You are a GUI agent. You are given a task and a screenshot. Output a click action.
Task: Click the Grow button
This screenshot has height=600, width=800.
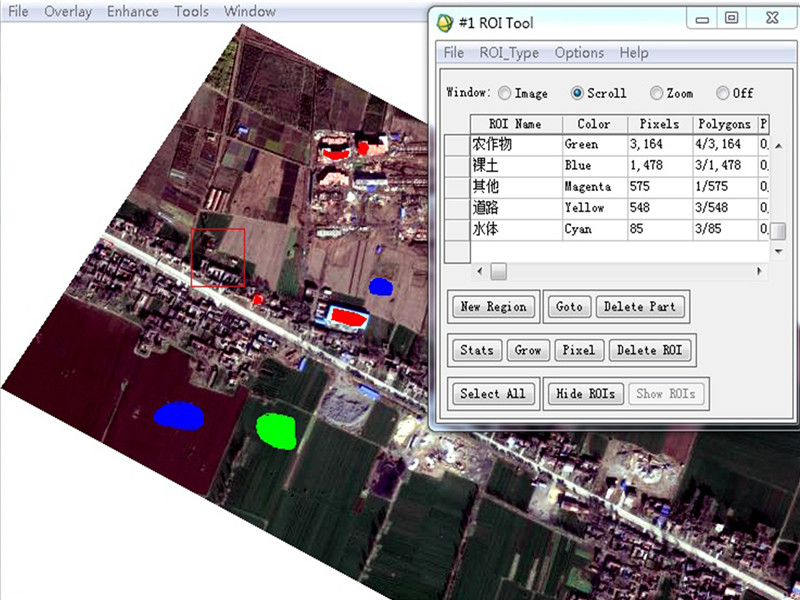coord(528,350)
